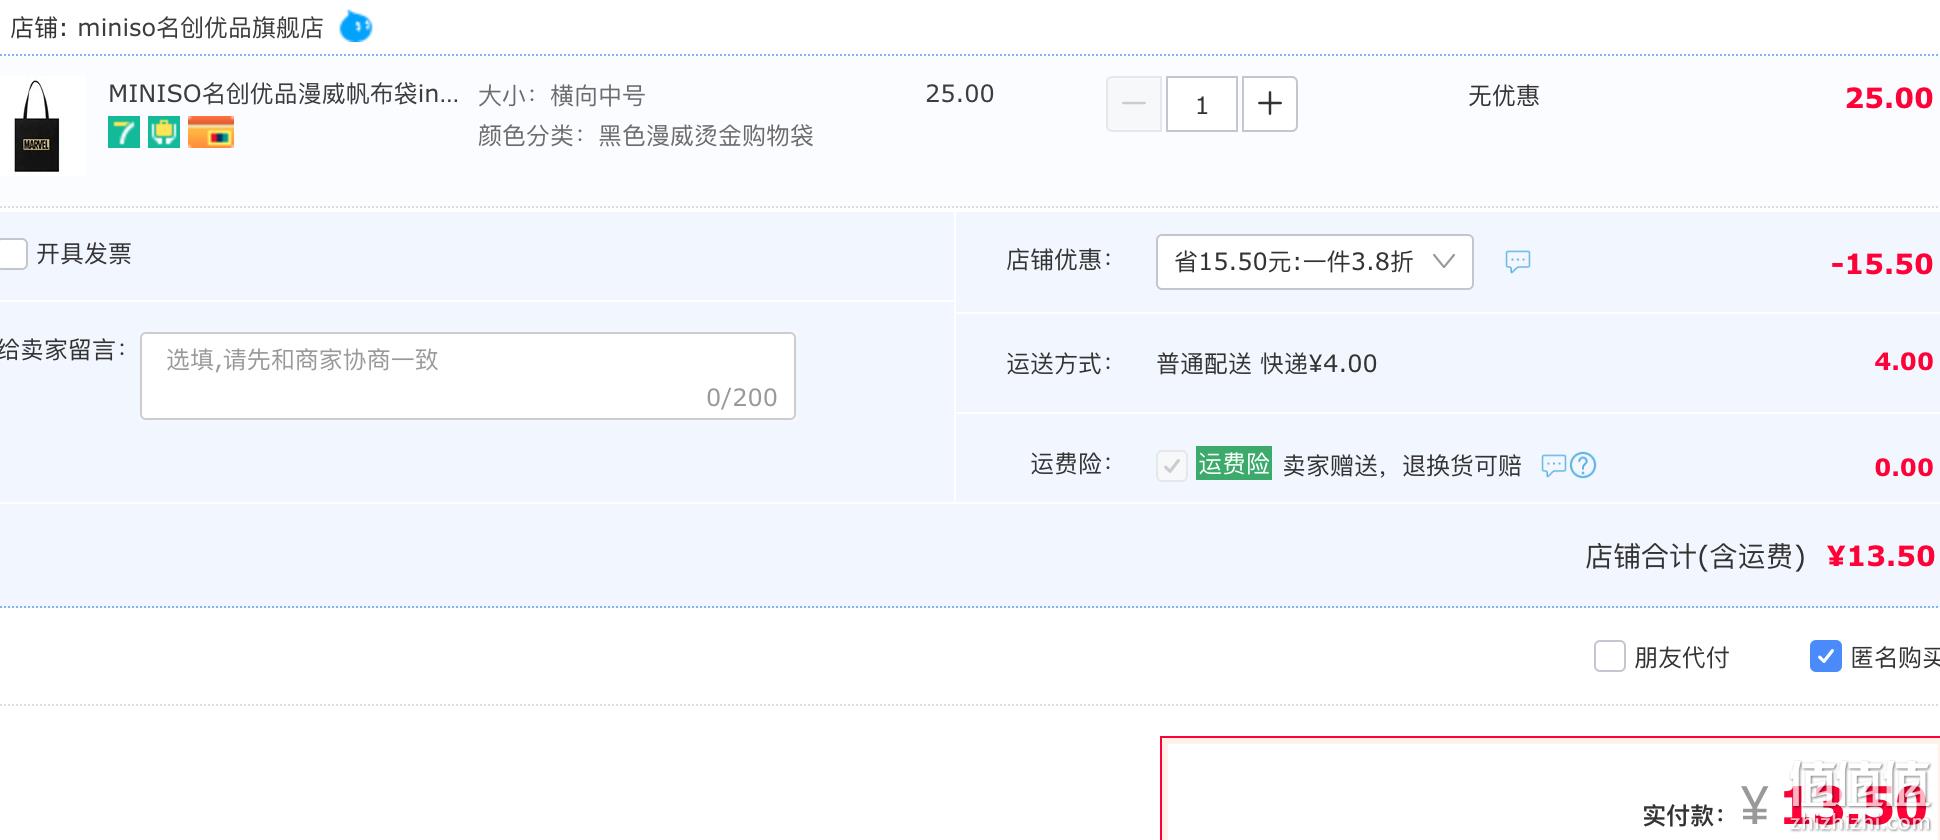Click the 普通配送 快递¥4.00 shipping text
The height and width of the screenshot is (840, 1940).
[1267, 364]
